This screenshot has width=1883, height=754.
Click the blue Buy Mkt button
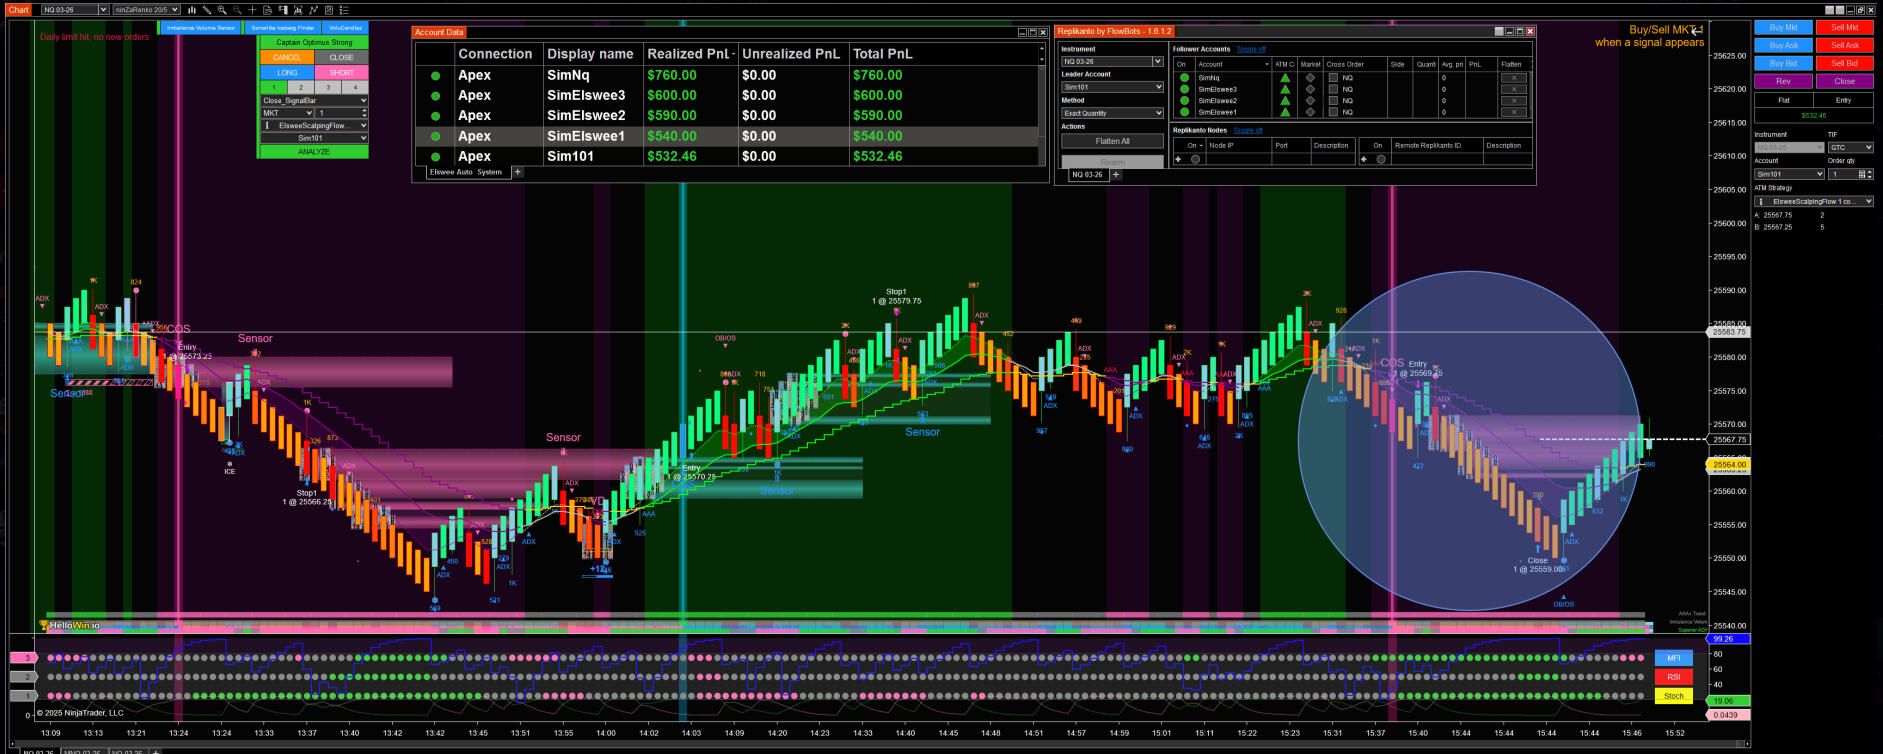point(1783,27)
